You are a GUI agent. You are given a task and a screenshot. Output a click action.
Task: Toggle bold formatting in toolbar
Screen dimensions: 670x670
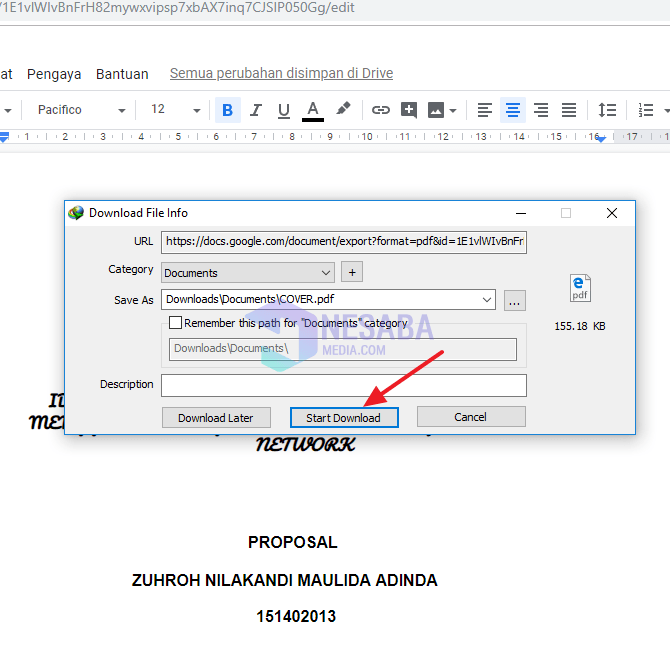(227, 110)
